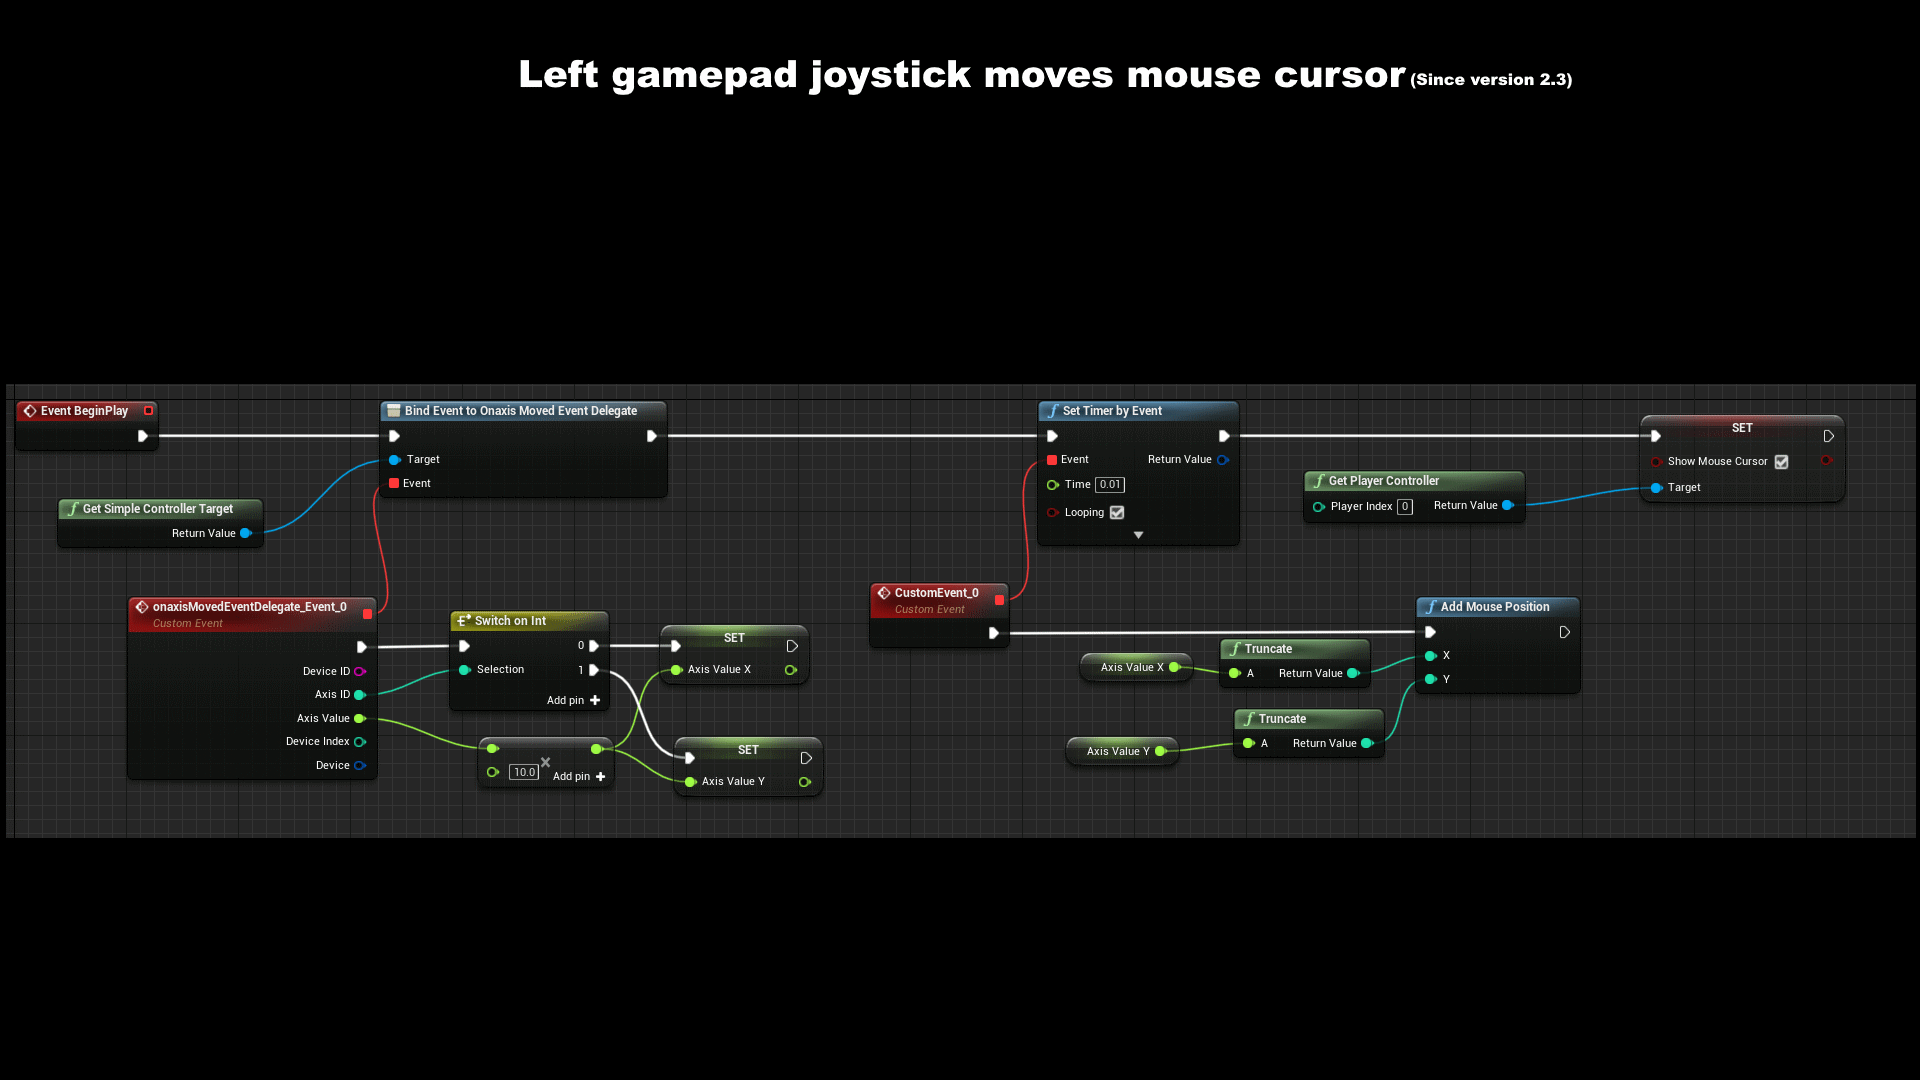Click Event BeginPlay execution output pin
This screenshot has width=1920, height=1080.
point(143,436)
